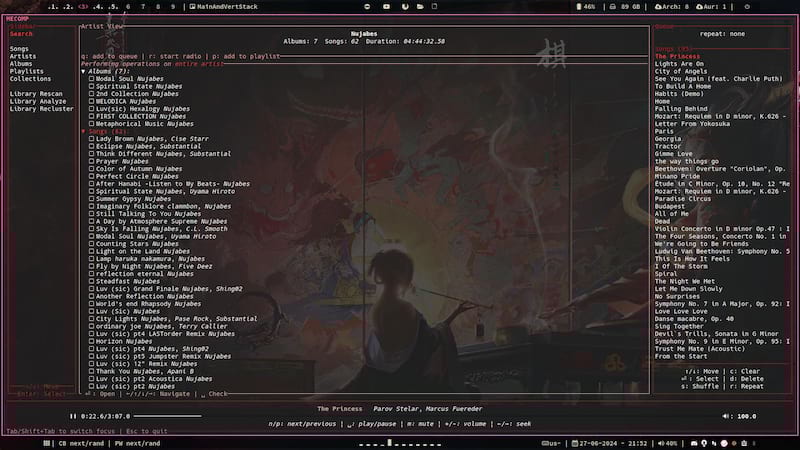Run Library Rescan from sidebar
800x450 pixels.
pos(35,94)
